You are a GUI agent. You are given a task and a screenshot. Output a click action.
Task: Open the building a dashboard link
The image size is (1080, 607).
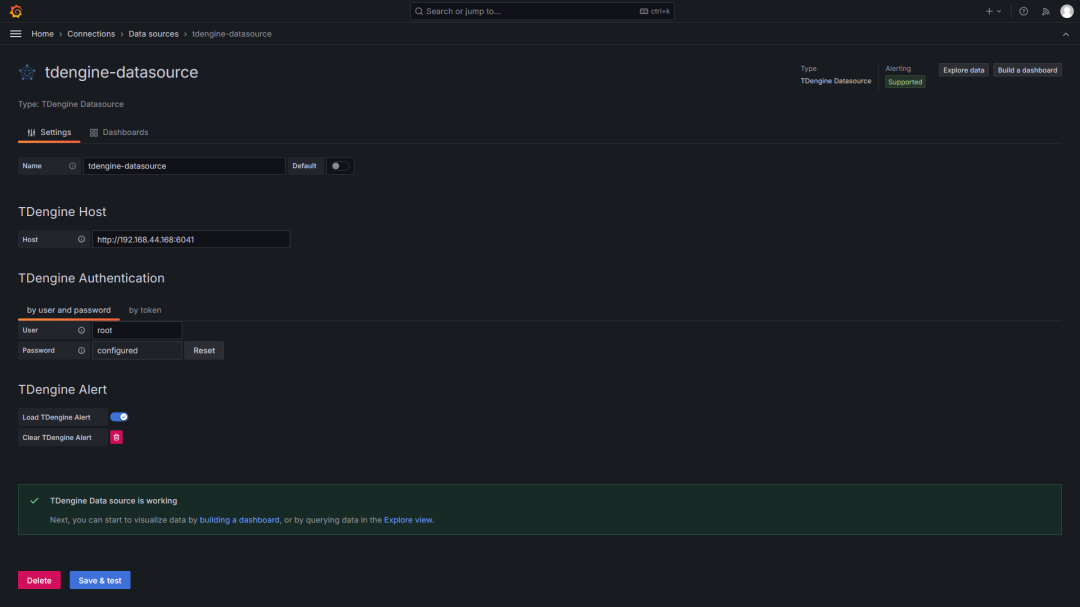click(239, 520)
